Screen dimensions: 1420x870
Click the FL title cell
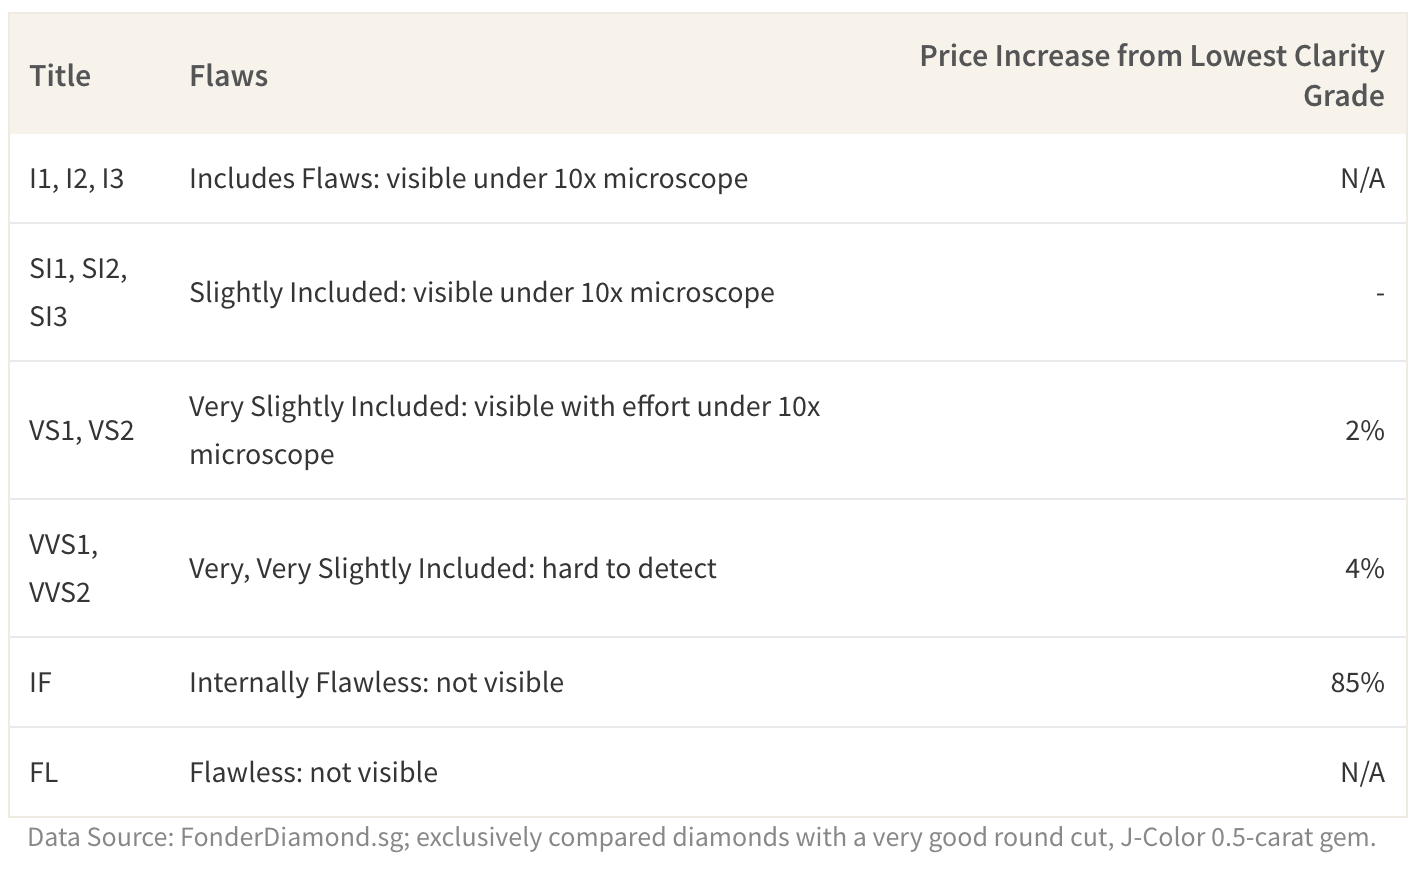(44, 772)
